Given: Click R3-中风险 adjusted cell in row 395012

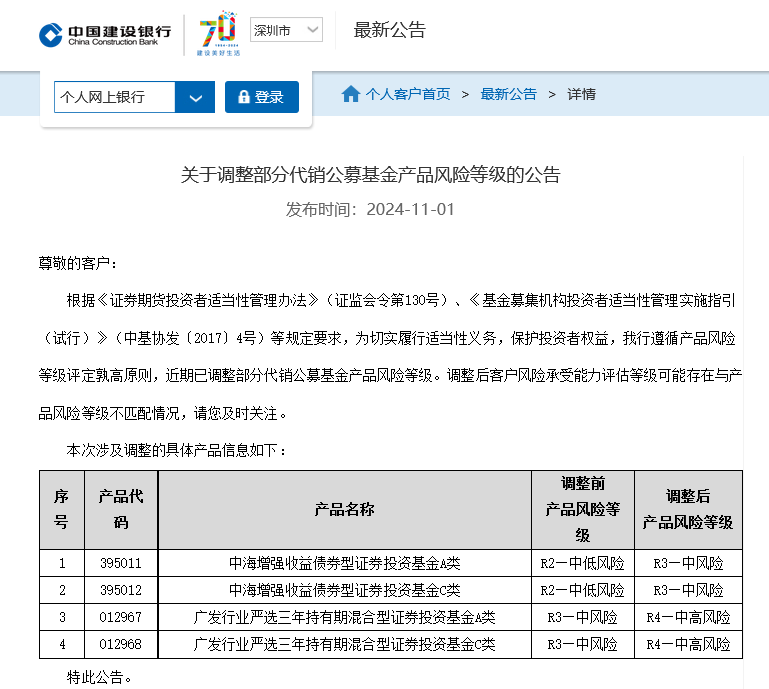Looking at the screenshot, I should click(688, 590).
